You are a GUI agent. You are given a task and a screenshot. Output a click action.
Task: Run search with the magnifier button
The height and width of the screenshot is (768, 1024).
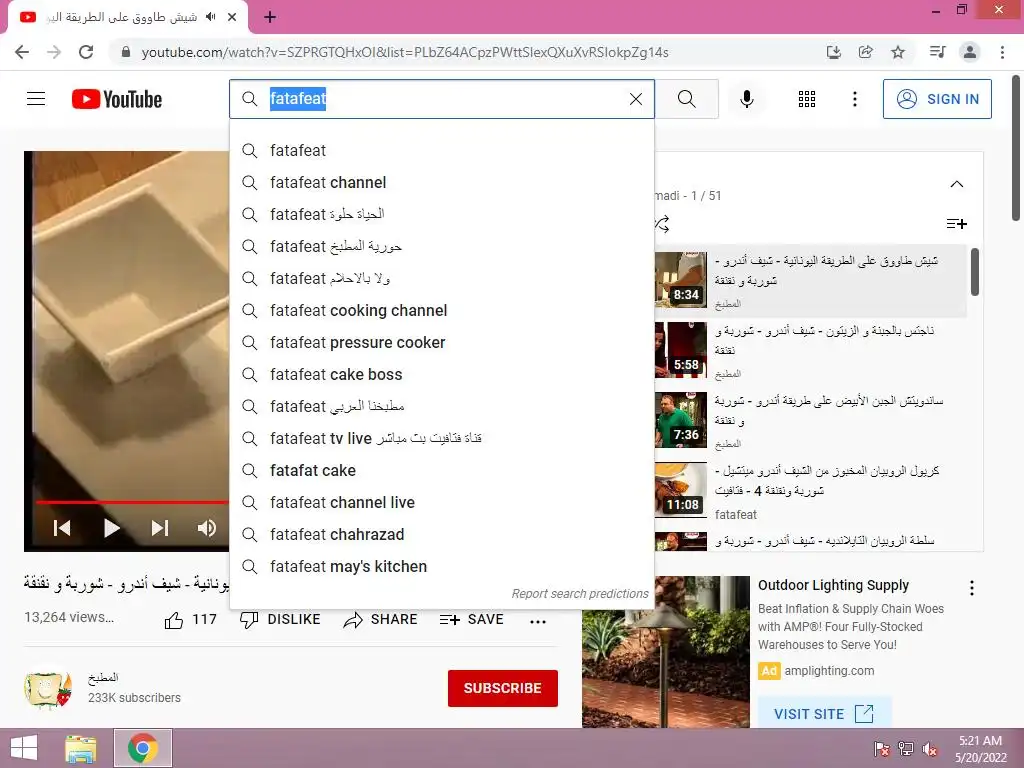(x=686, y=99)
